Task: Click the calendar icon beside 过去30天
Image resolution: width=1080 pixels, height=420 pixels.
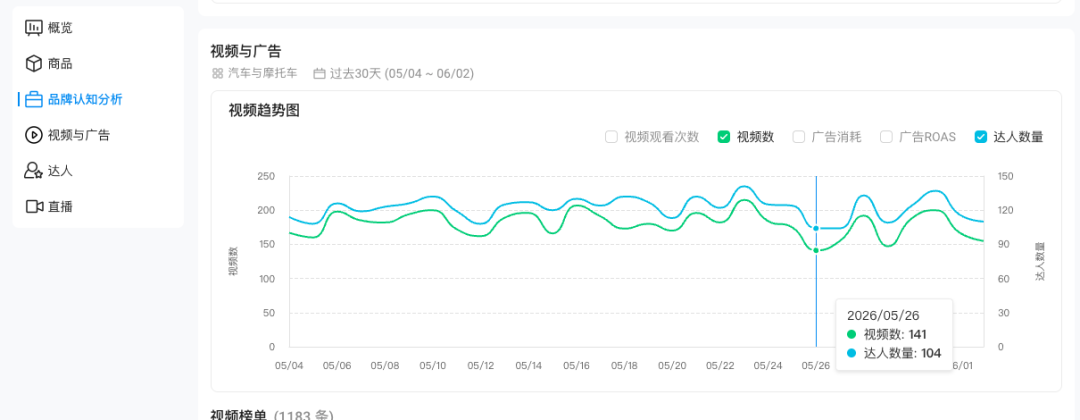Action: [x=319, y=73]
